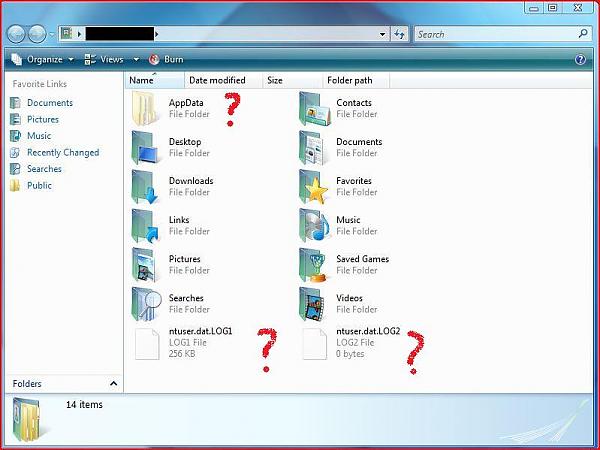Screen dimensions: 600x450
Task: Click the Searches icon in Favorite Links
Action: pos(15,169)
